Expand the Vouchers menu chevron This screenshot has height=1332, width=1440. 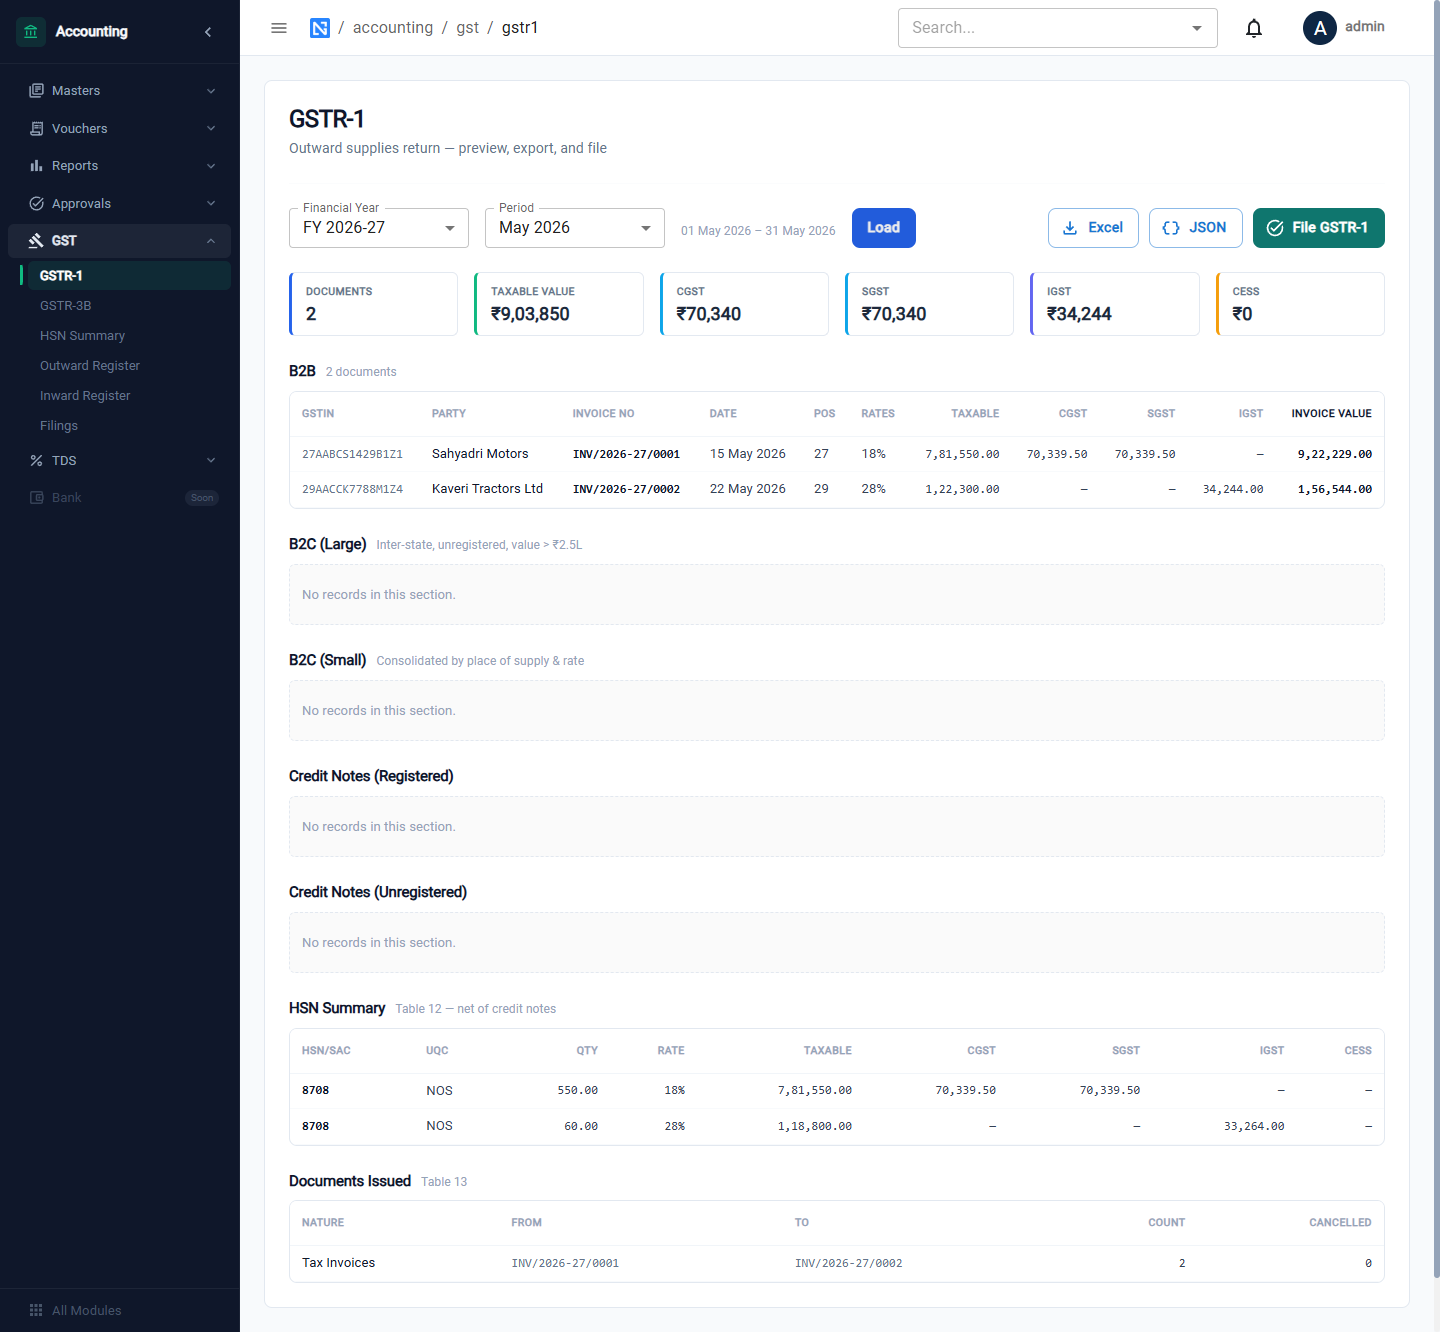point(211,129)
